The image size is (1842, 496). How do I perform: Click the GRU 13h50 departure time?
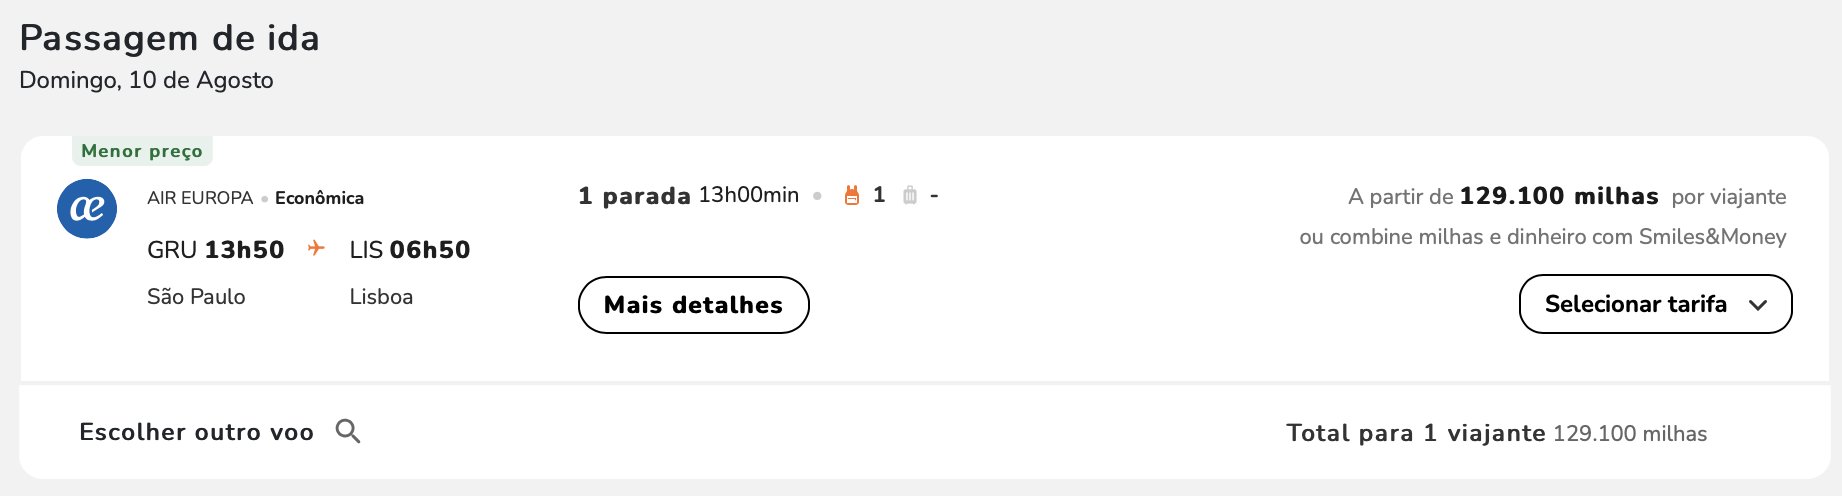coord(216,250)
